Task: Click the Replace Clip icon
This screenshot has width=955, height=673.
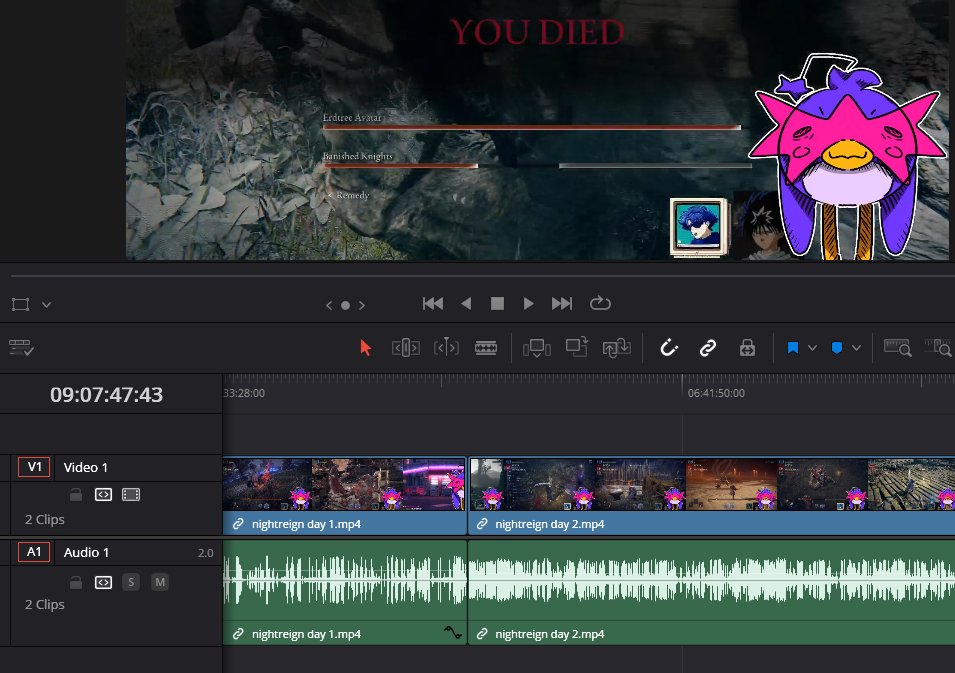Action: click(616, 348)
